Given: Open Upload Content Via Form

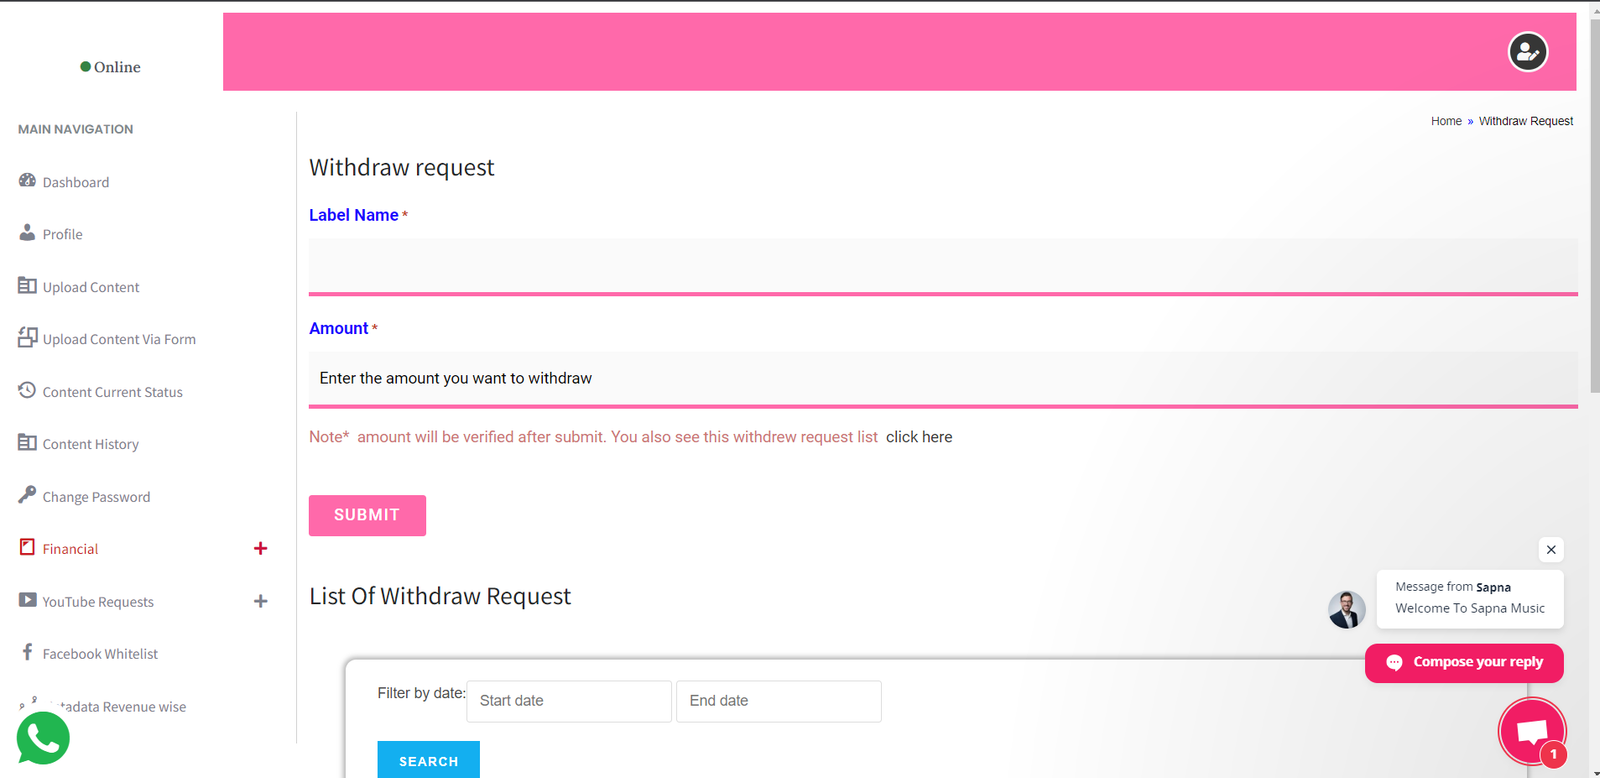Looking at the screenshot, I should (119, 339).
